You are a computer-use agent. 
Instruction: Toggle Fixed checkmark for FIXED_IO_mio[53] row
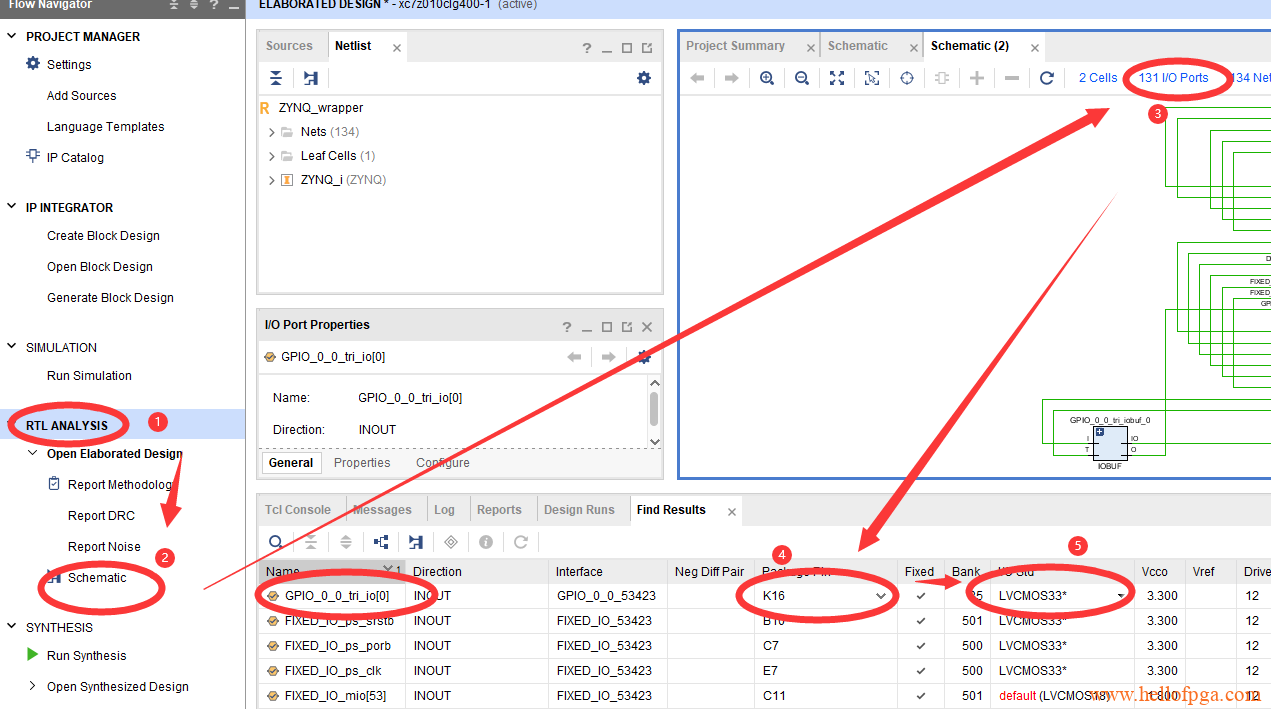click(x=921, y=696)
